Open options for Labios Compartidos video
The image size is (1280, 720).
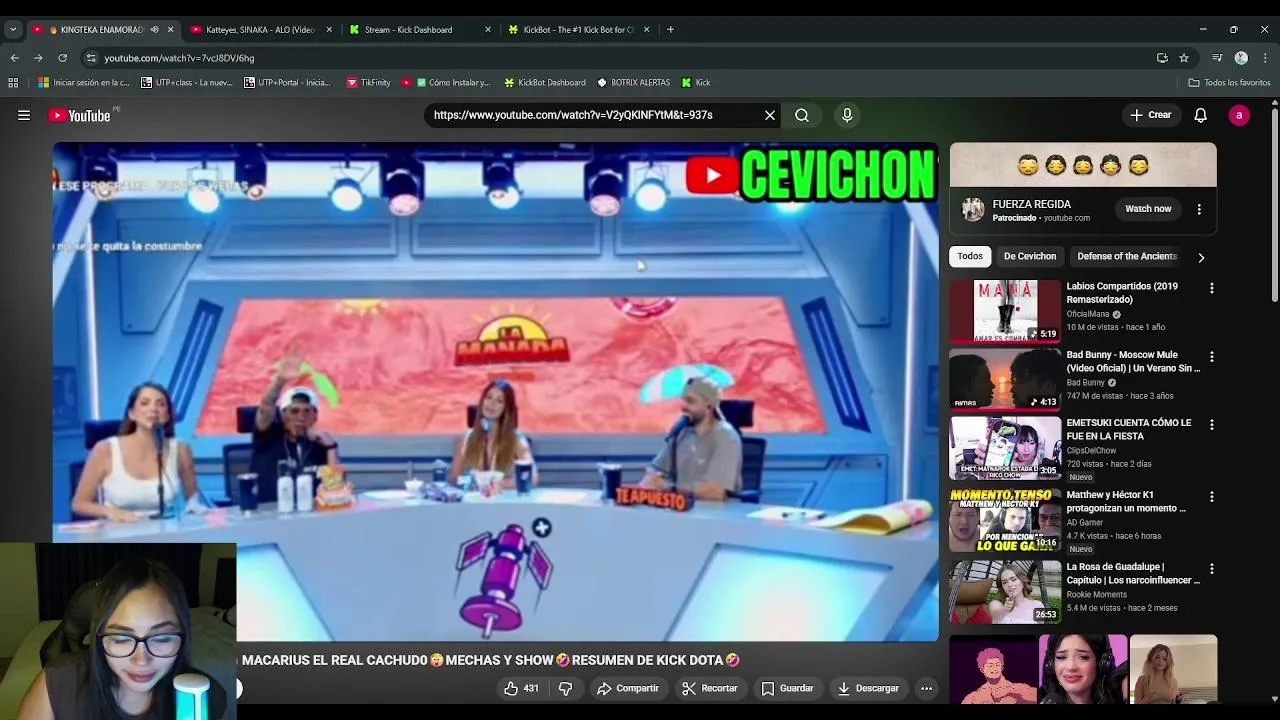pyautogui.click(x=1211, y=289)
